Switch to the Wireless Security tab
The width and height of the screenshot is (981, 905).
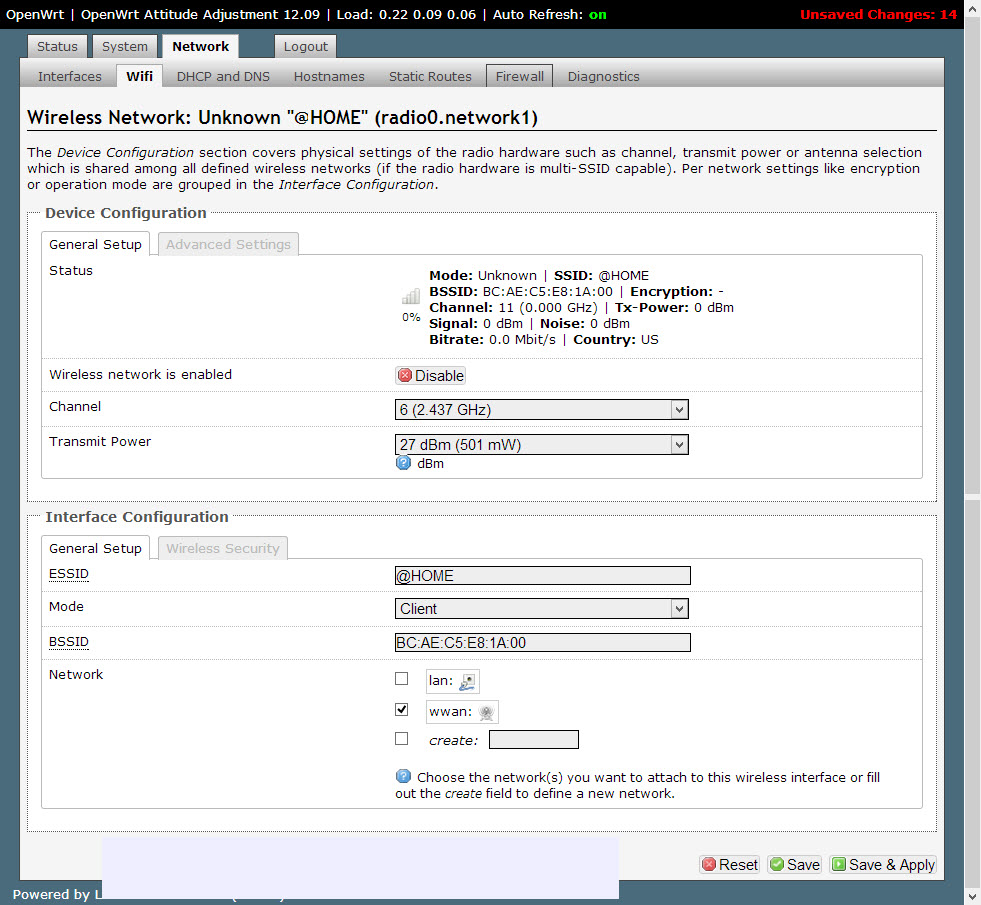(223, 549)
